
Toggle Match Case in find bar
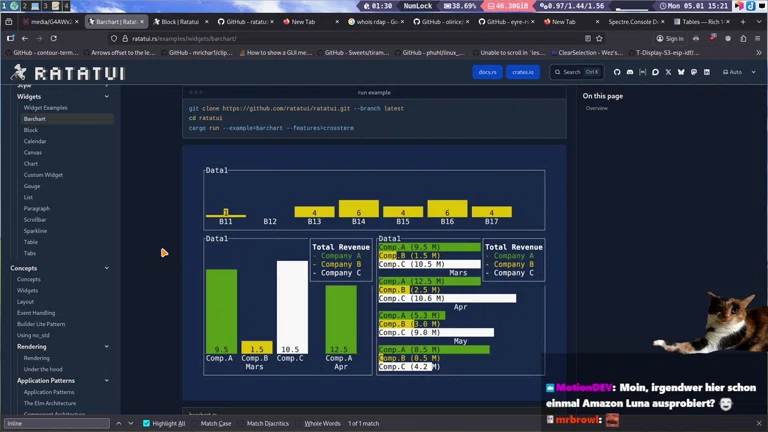tap(215, 424)
